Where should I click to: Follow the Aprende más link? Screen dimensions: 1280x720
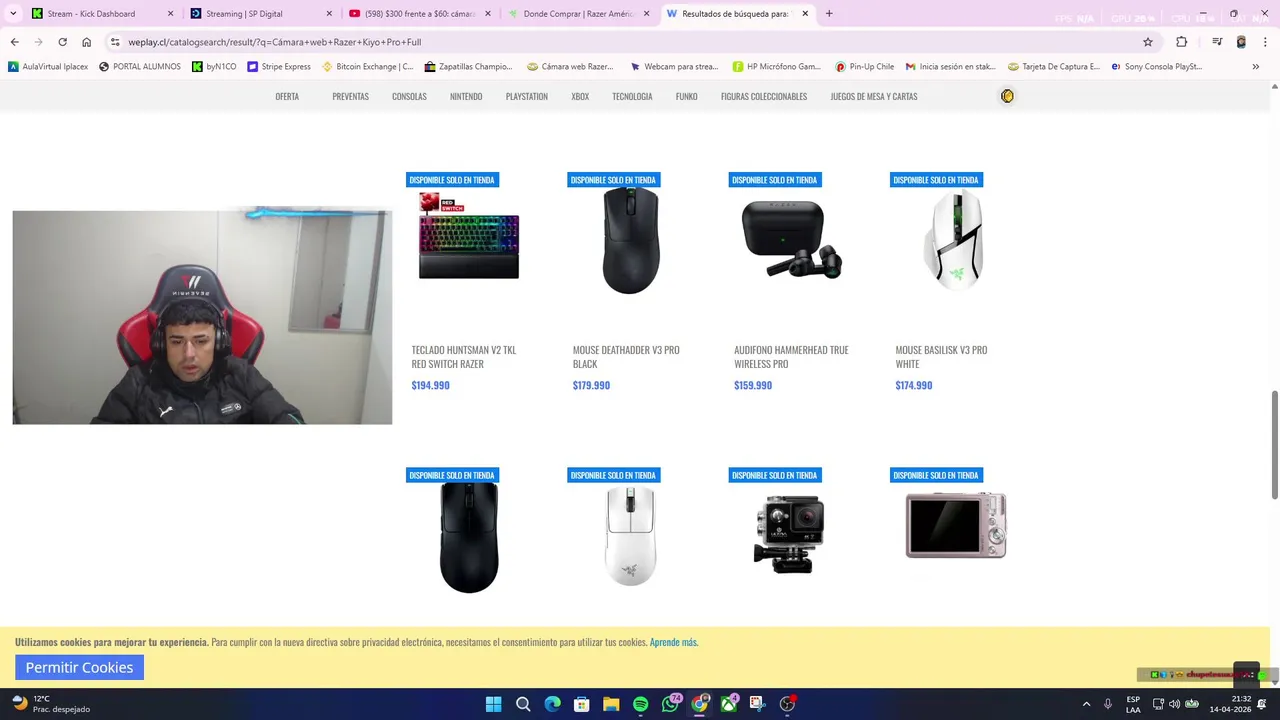(674, 642)
